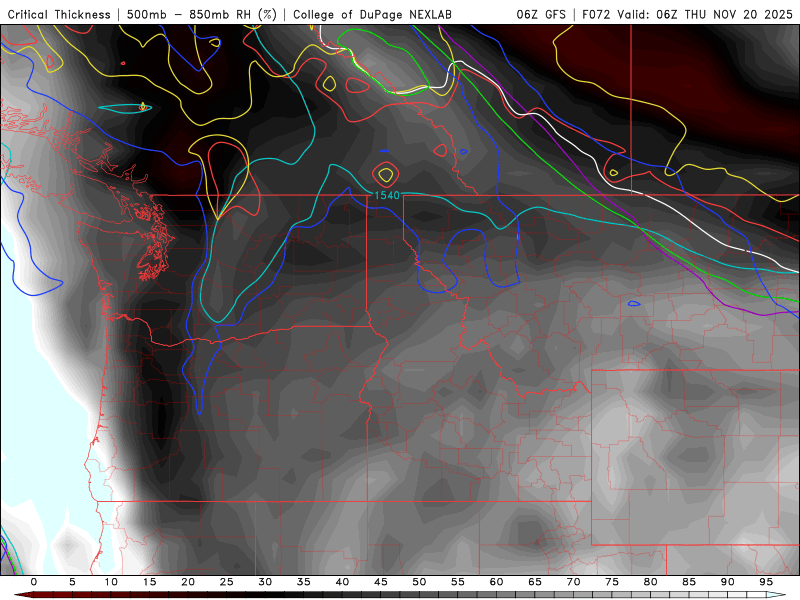Click the colorbar value "60"
The height and width of the screenshot is (600, 800).
pos(496,582)
